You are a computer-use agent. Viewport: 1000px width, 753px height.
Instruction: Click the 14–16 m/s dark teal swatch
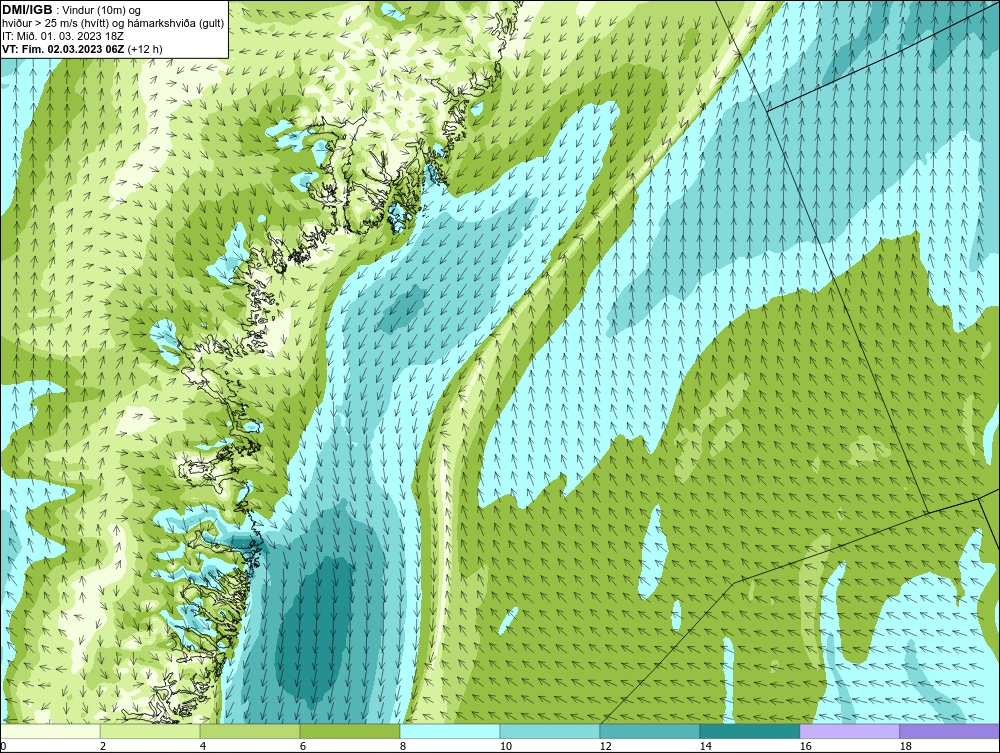pyautogui.click(x=750, y=731)
